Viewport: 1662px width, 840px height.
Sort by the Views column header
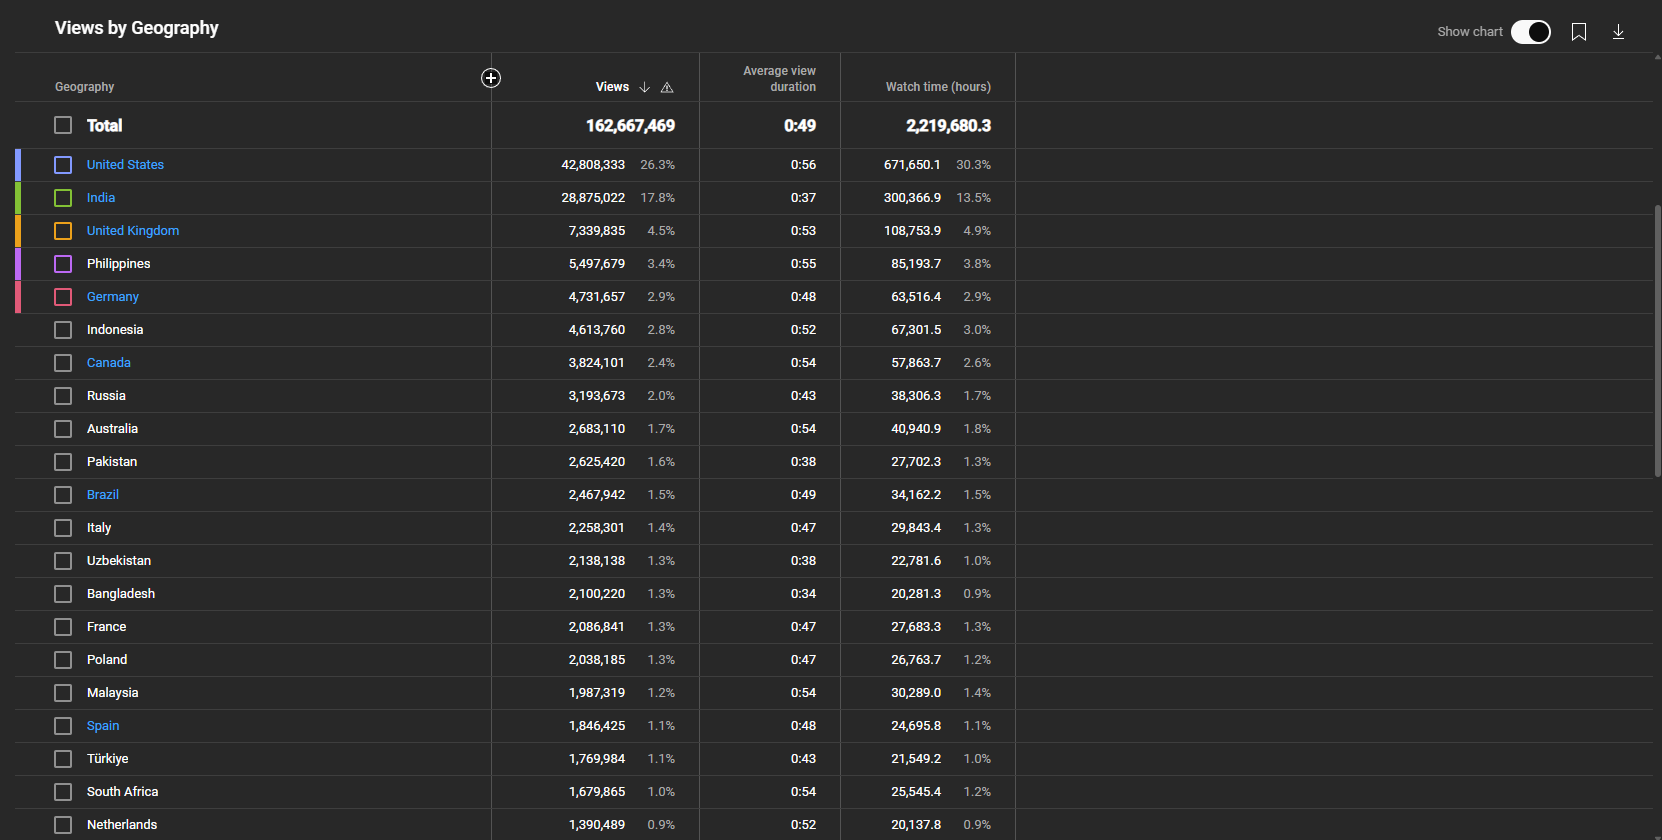[612, 87]
